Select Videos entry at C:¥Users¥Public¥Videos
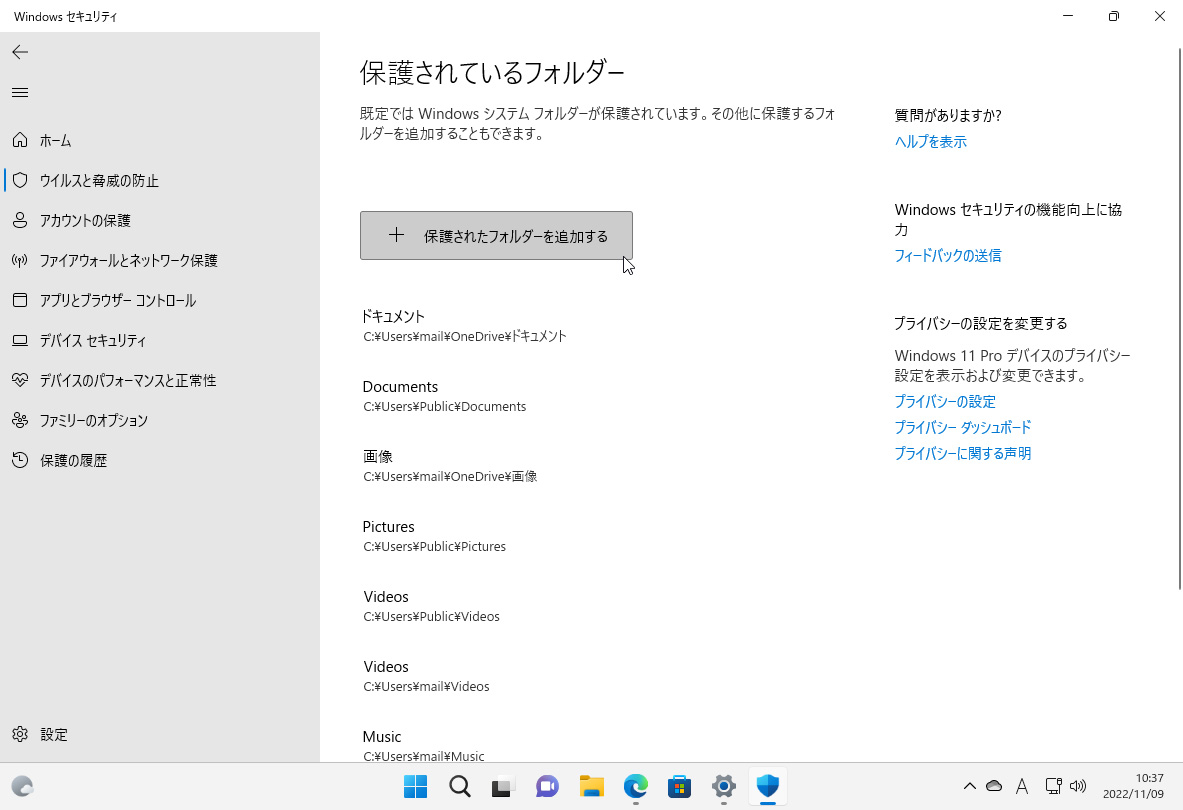This screenshot has width=1183, height=810. tap(431, 606)
